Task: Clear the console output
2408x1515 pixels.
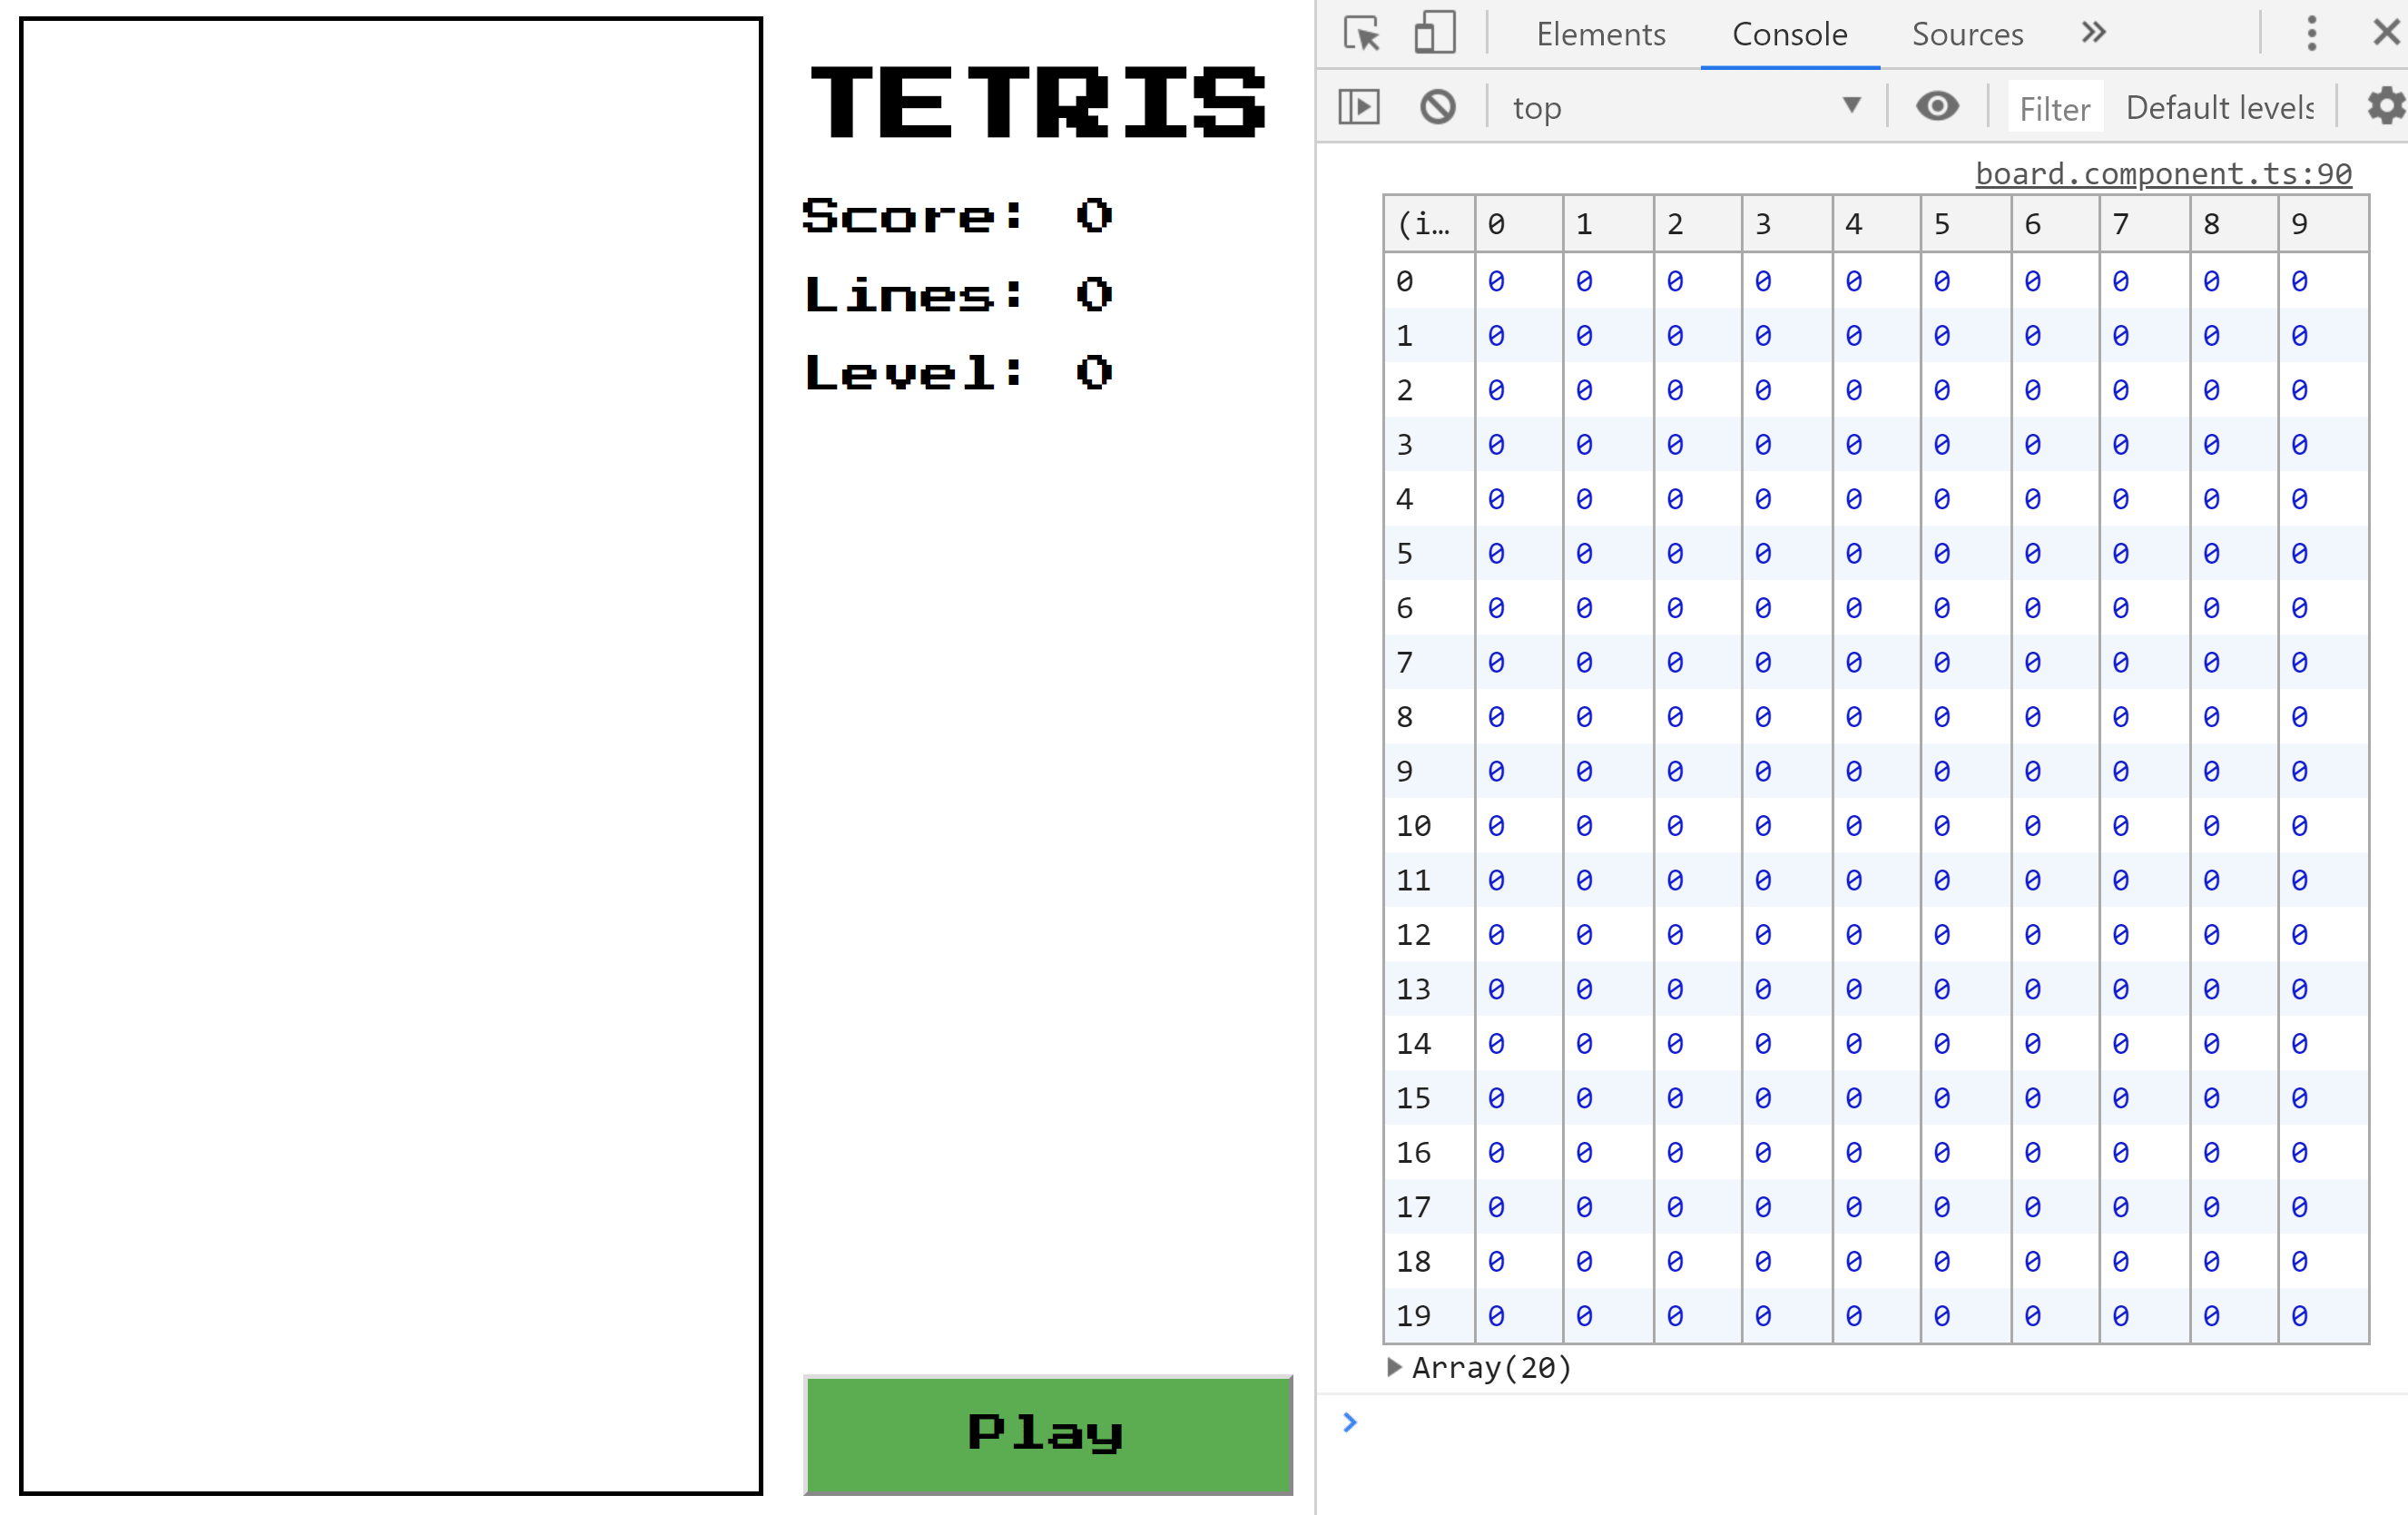Action: coord(1437,106)
